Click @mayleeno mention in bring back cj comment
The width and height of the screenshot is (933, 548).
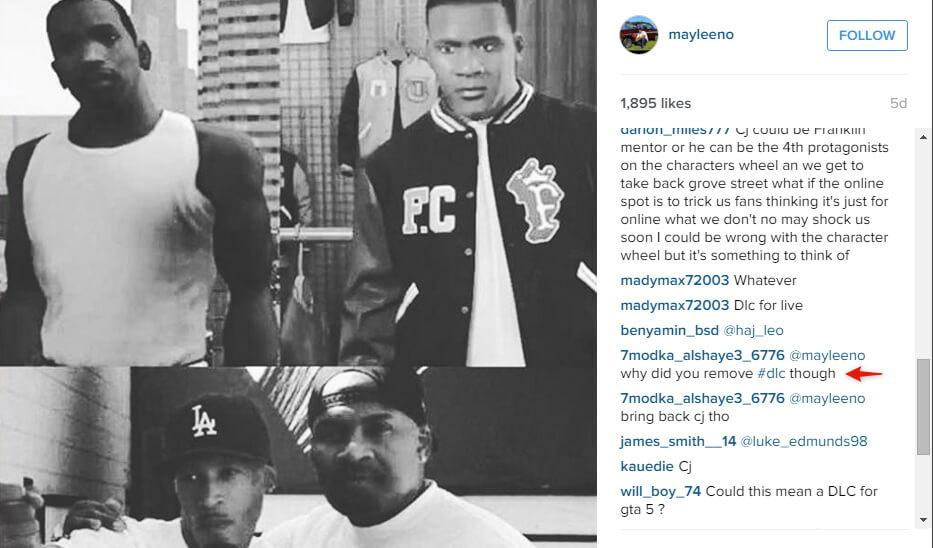pyautogui.click(x=827, y=398)
